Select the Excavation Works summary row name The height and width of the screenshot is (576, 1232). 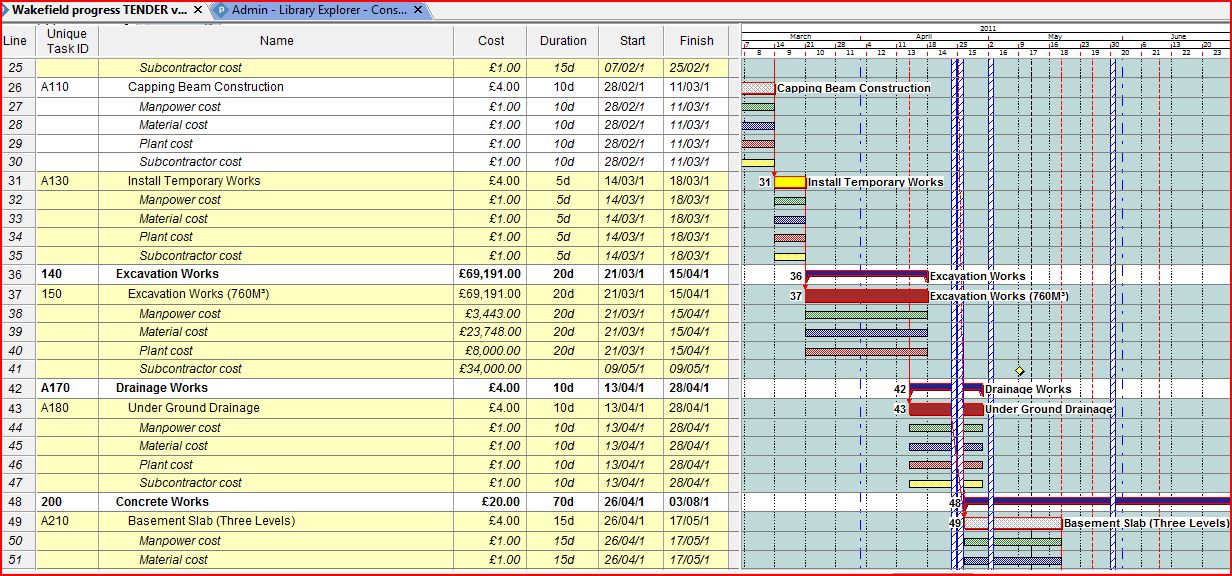point(167,274)
